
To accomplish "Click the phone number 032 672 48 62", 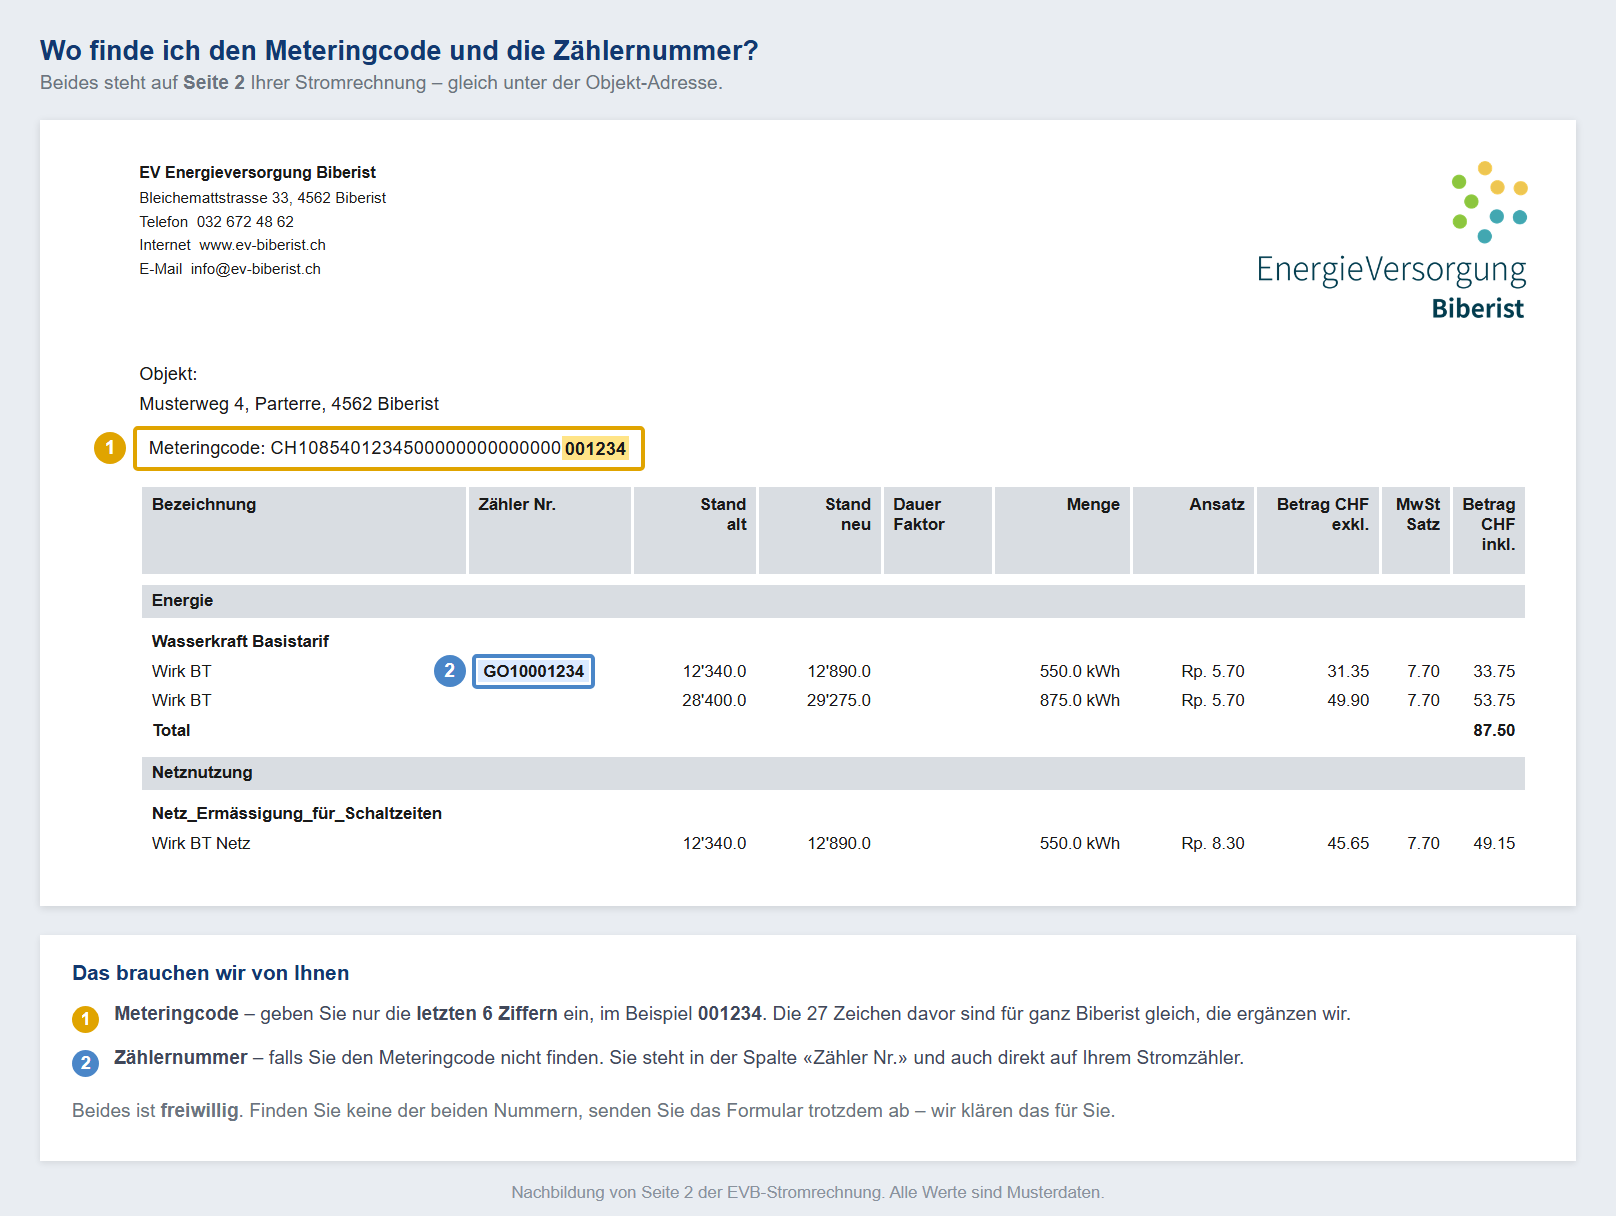I will 245,222.
